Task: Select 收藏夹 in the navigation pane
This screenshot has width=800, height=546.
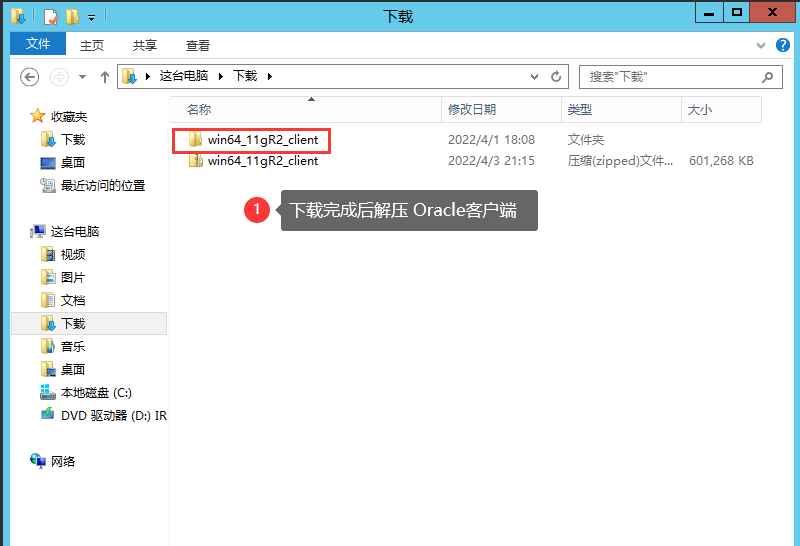Action: tap(69, 116)
